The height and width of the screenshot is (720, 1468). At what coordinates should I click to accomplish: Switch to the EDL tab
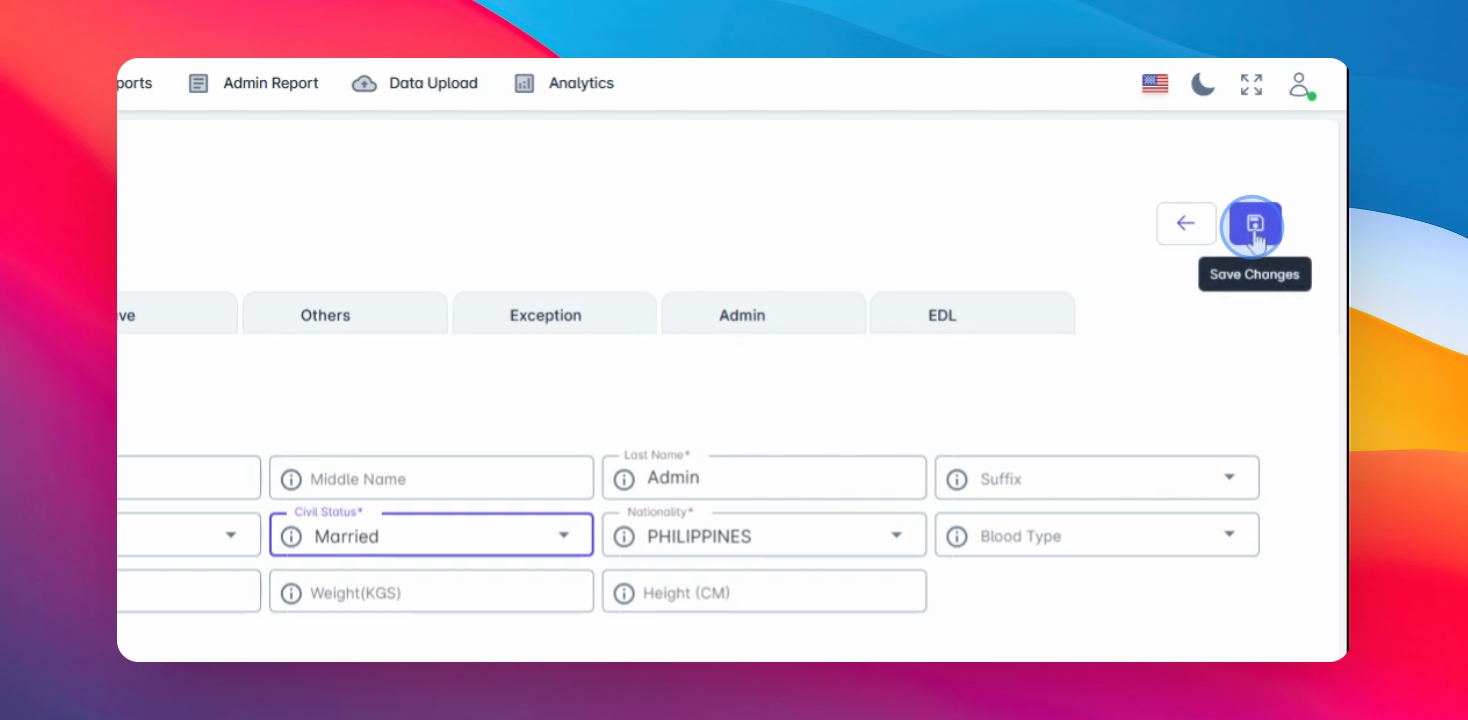pos(972,314)
